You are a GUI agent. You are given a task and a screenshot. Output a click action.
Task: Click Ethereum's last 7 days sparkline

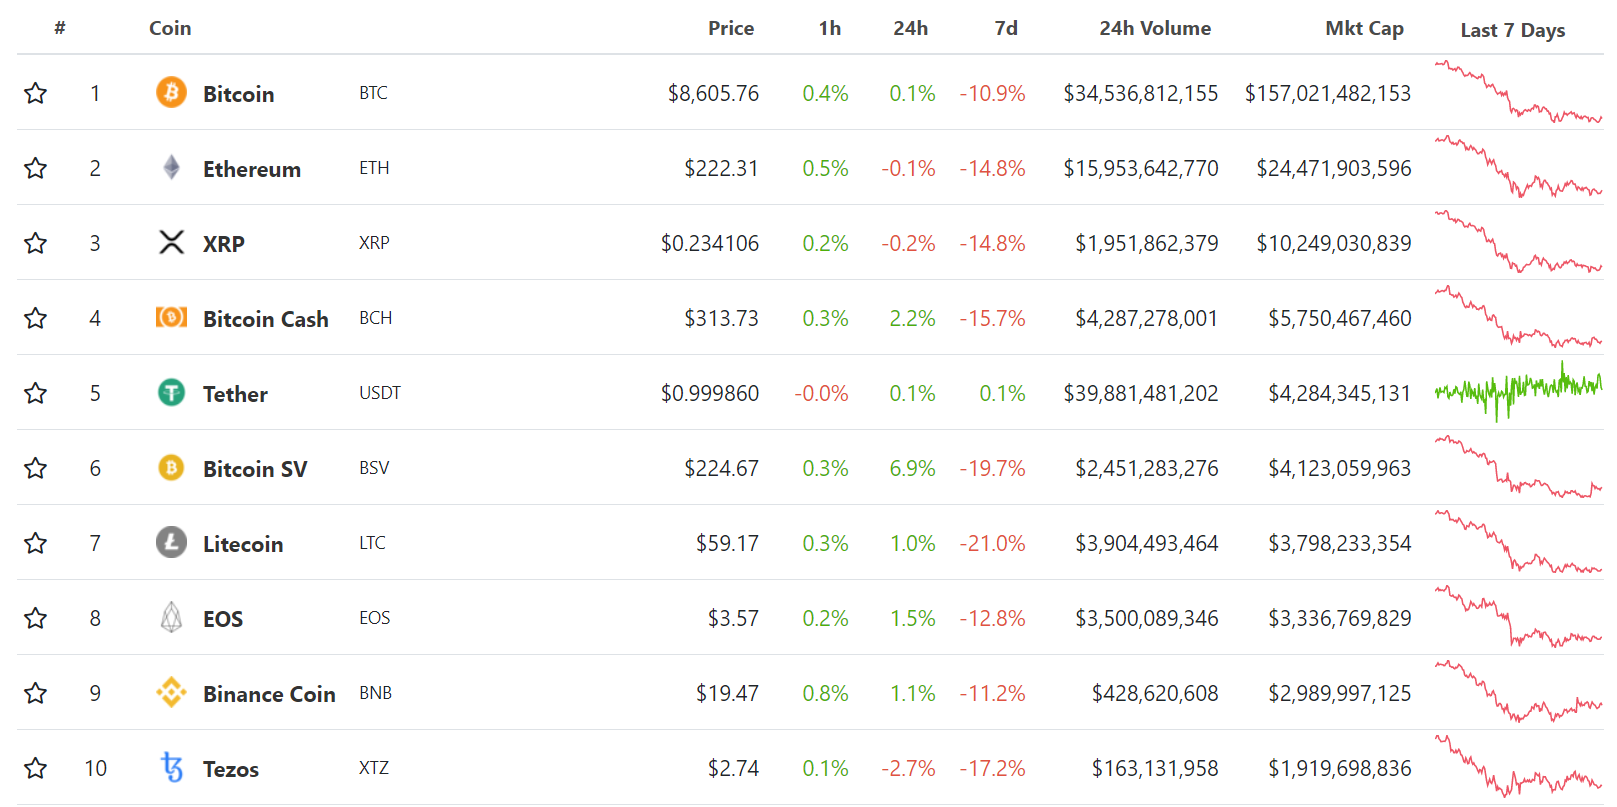tap(1517, 168)
